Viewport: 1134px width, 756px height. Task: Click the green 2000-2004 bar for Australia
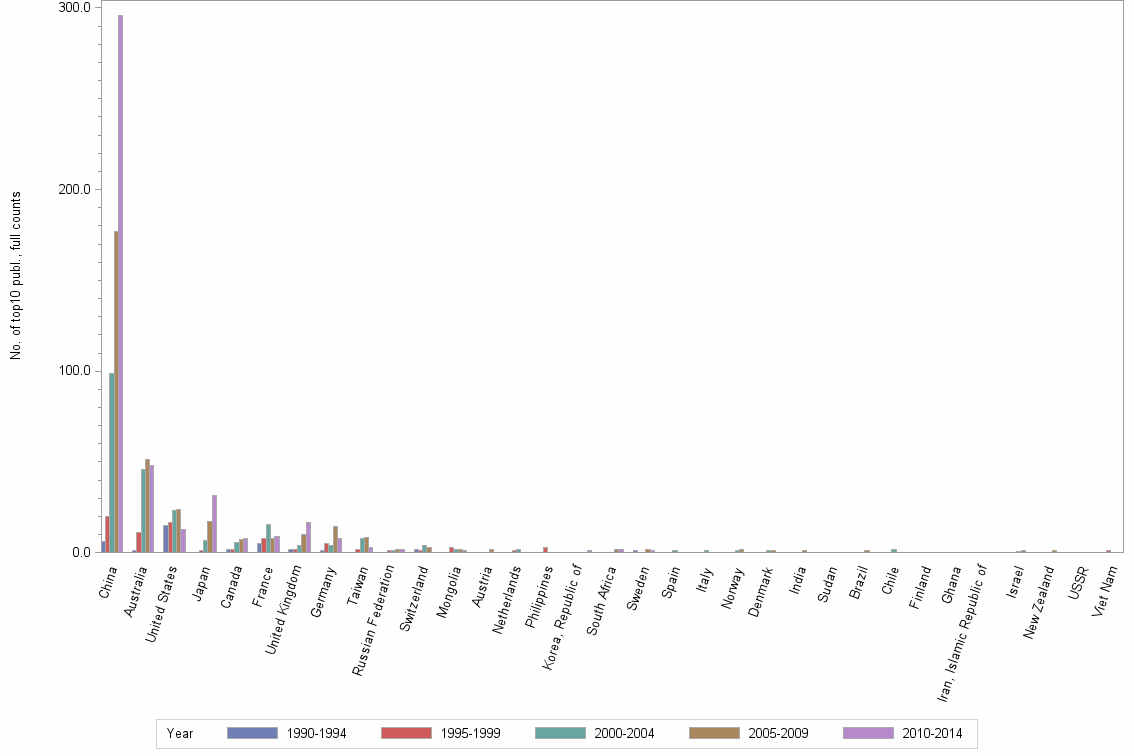143,510
